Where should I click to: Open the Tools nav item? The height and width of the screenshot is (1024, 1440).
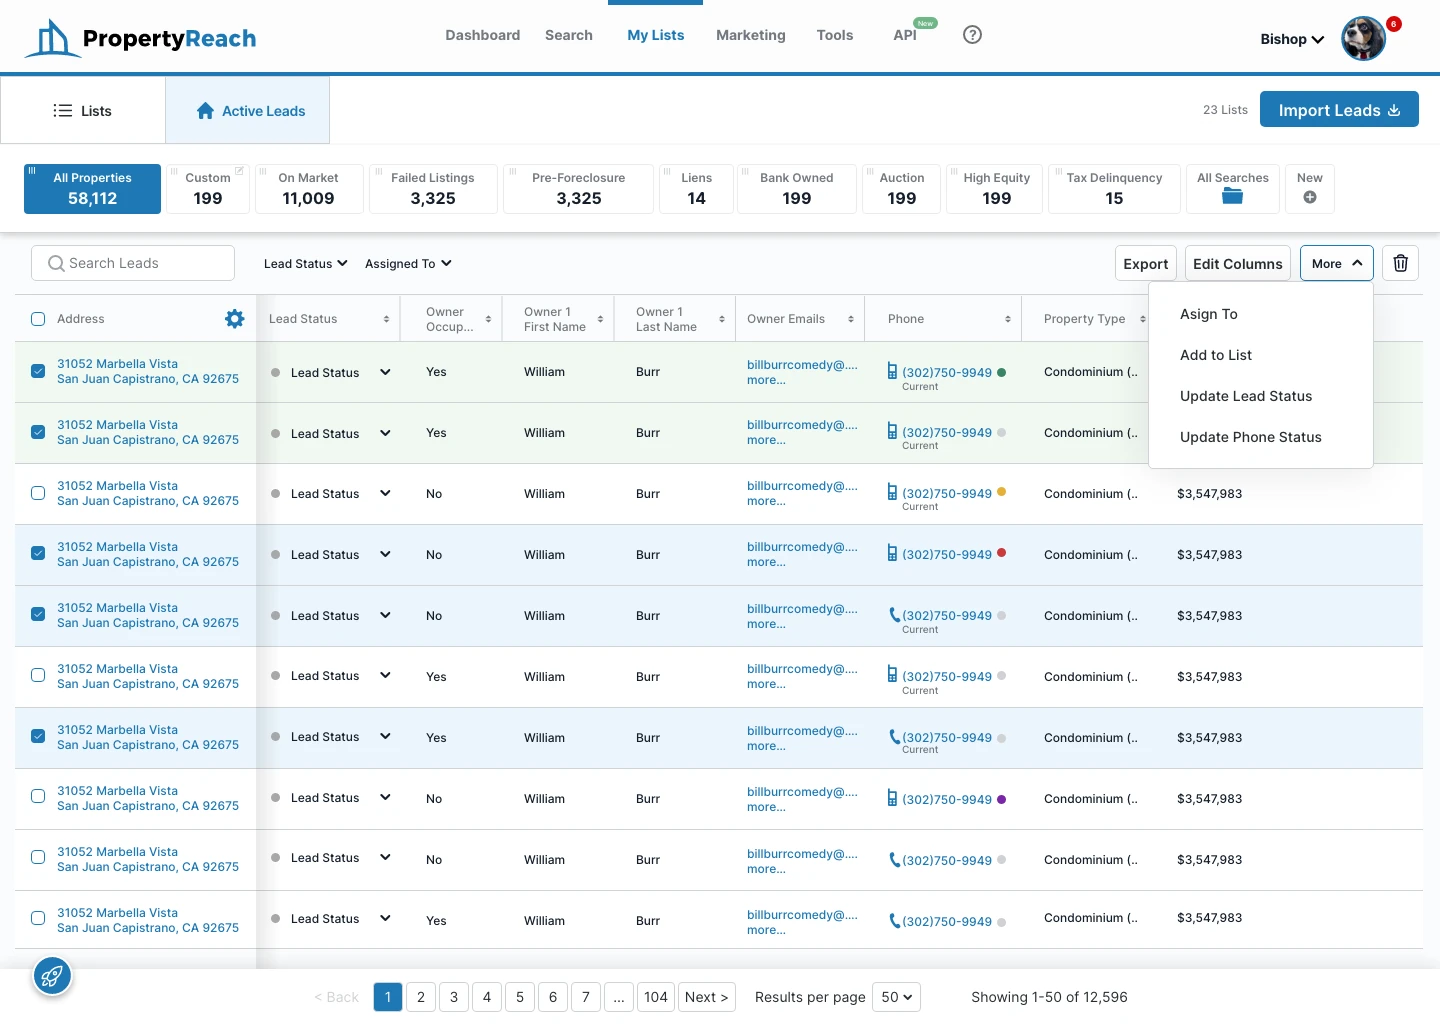[835, 35]
